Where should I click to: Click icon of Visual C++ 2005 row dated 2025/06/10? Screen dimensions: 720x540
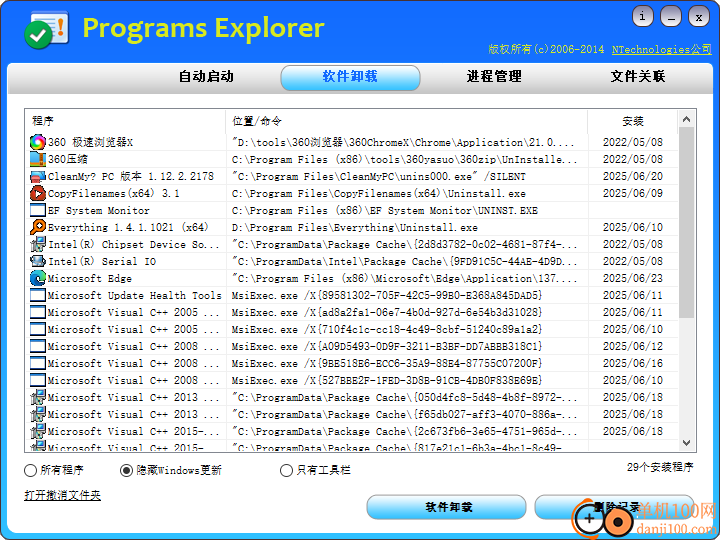38,329
